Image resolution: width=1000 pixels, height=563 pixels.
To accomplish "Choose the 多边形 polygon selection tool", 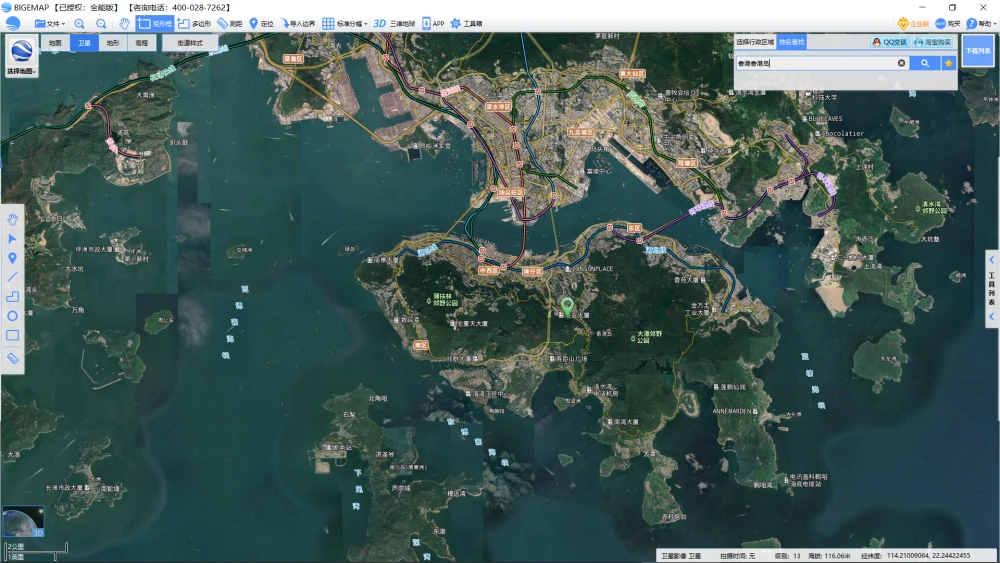I will (195, 24).
